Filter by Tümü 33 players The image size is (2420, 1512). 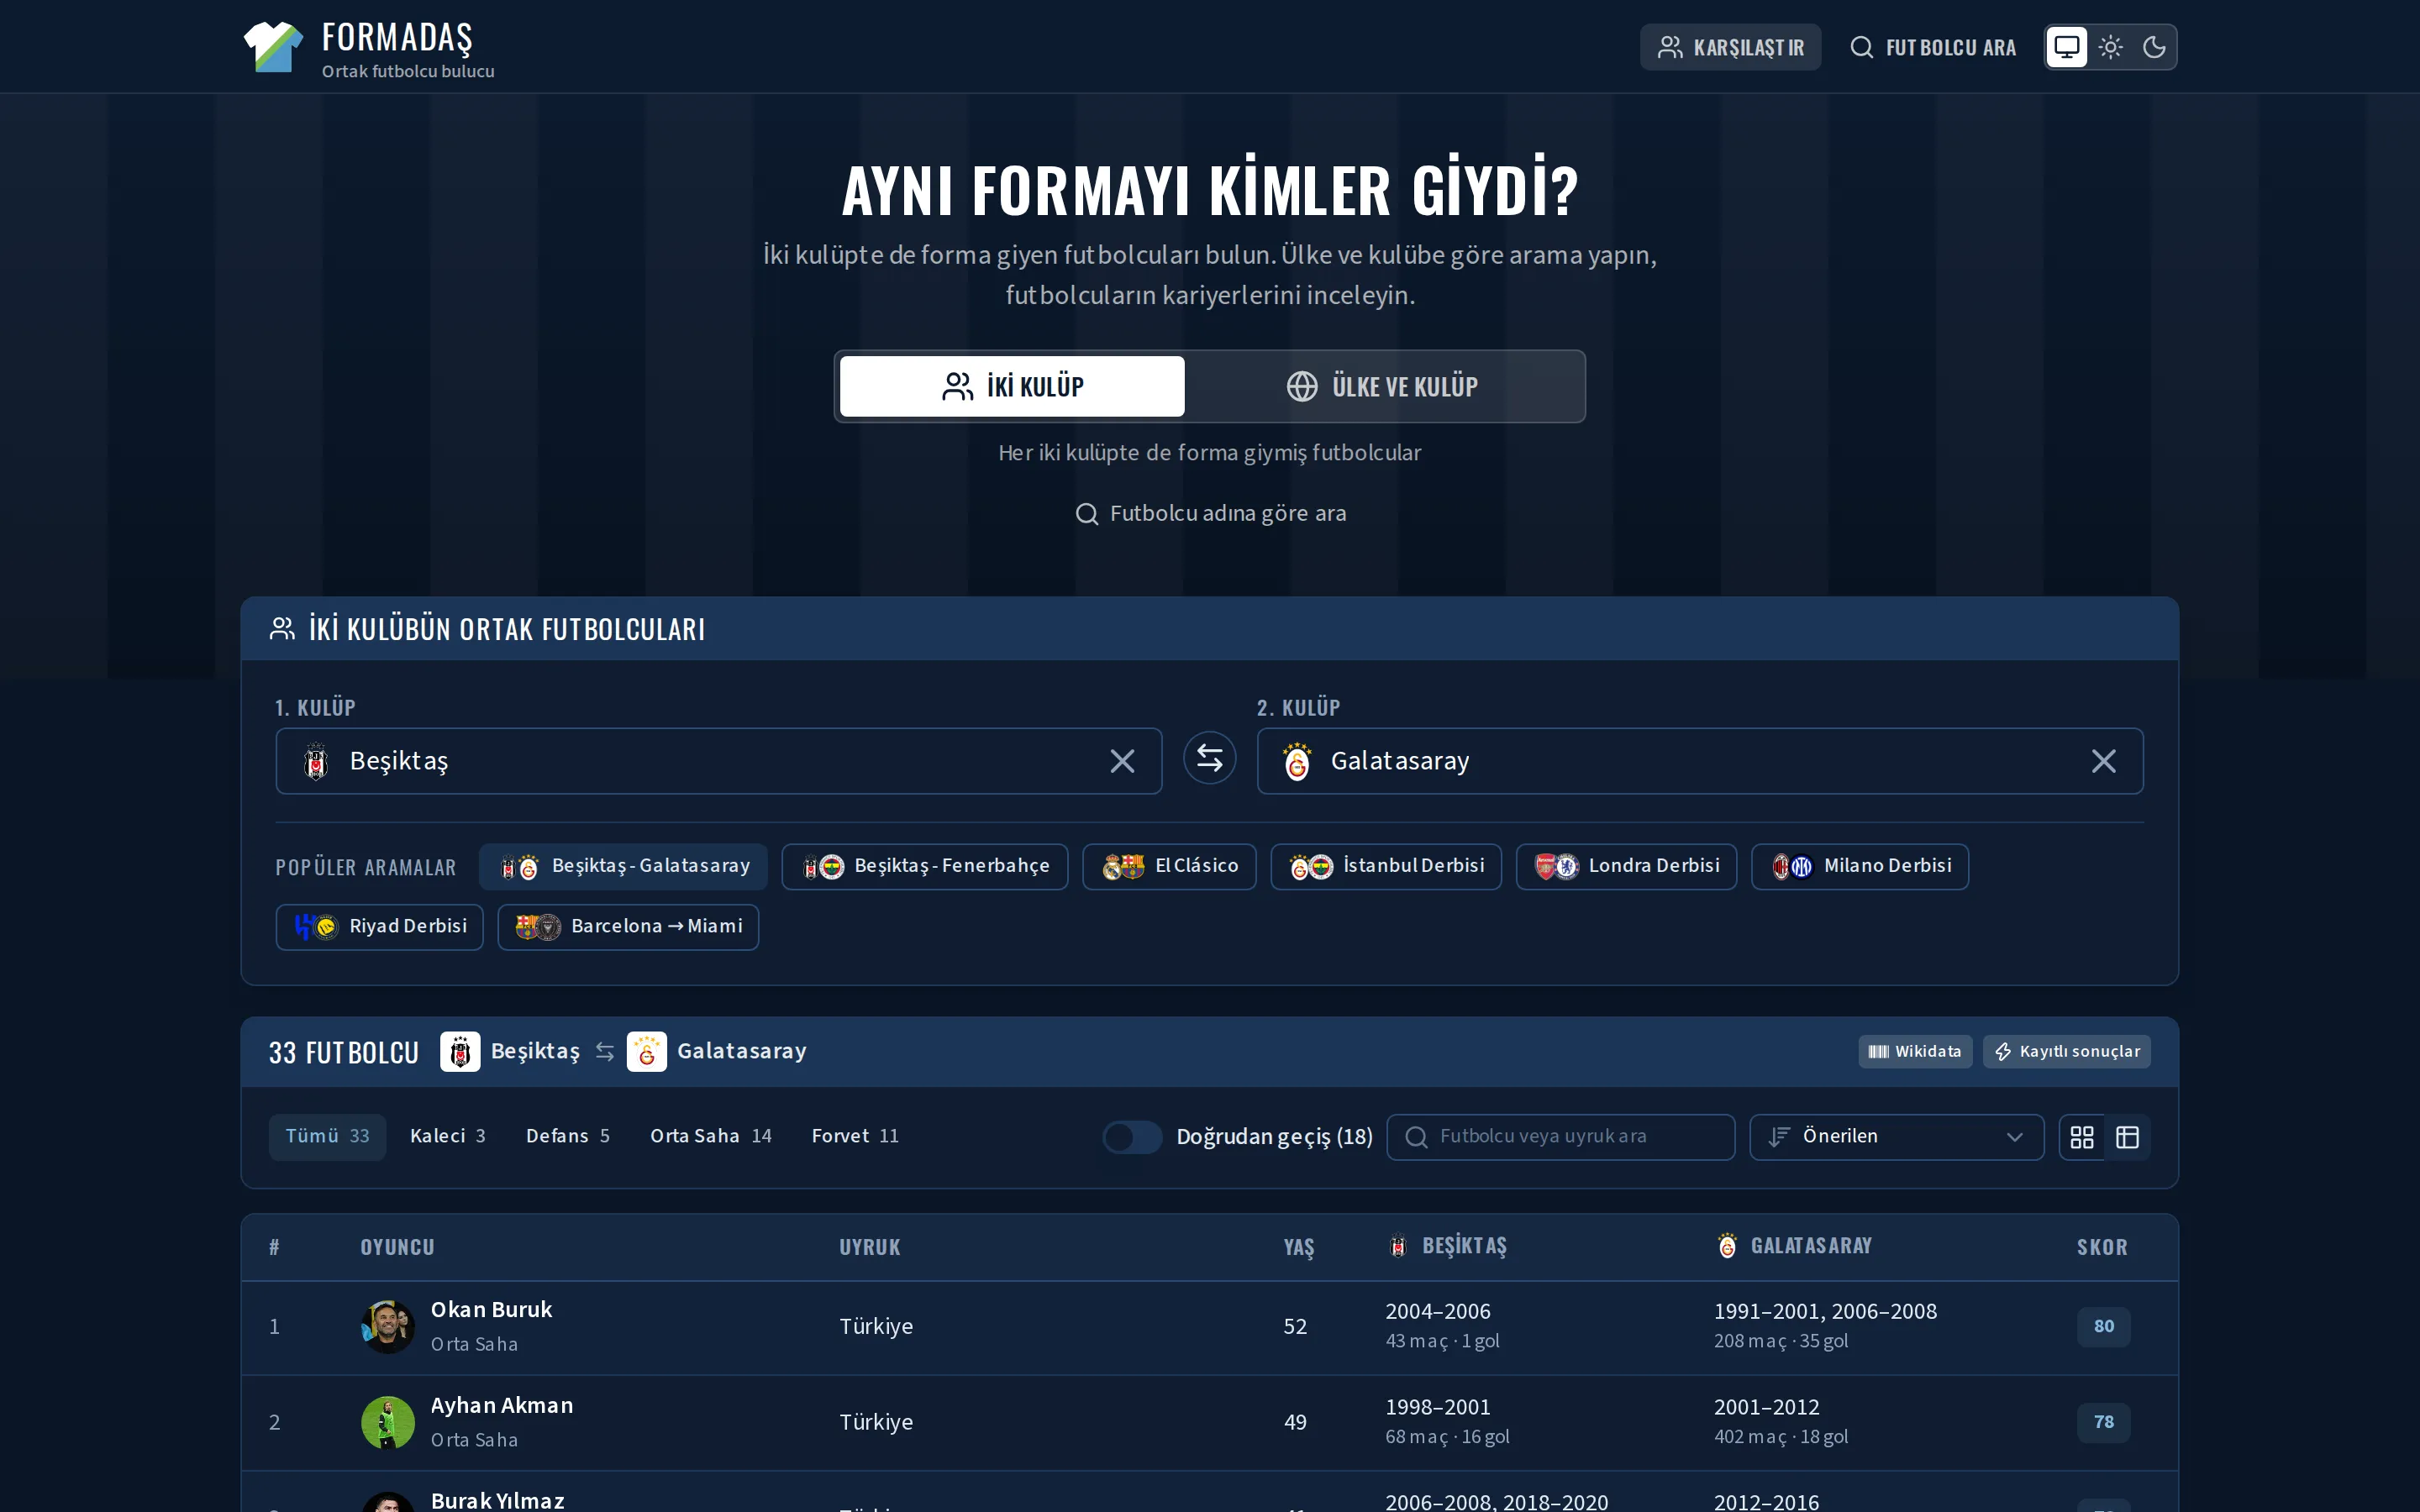click(327, 1137)
